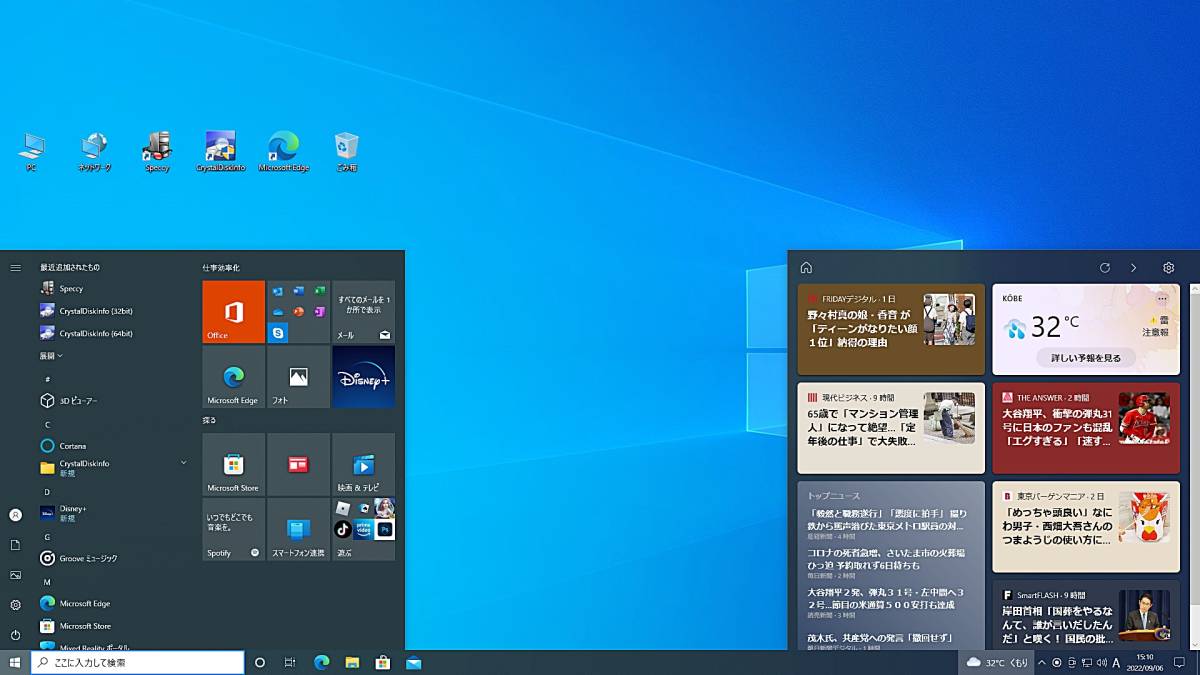Focus the taskbar search box
This screenshot has width=1200, height=675.
[x=138, y=662]
